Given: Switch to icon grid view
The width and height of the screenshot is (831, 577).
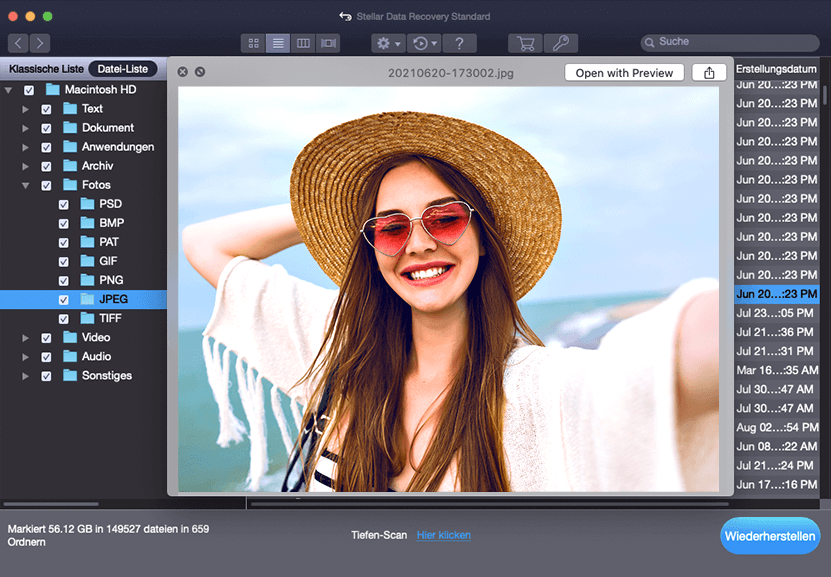Looking at the screenshot, I should click(254, 43).
